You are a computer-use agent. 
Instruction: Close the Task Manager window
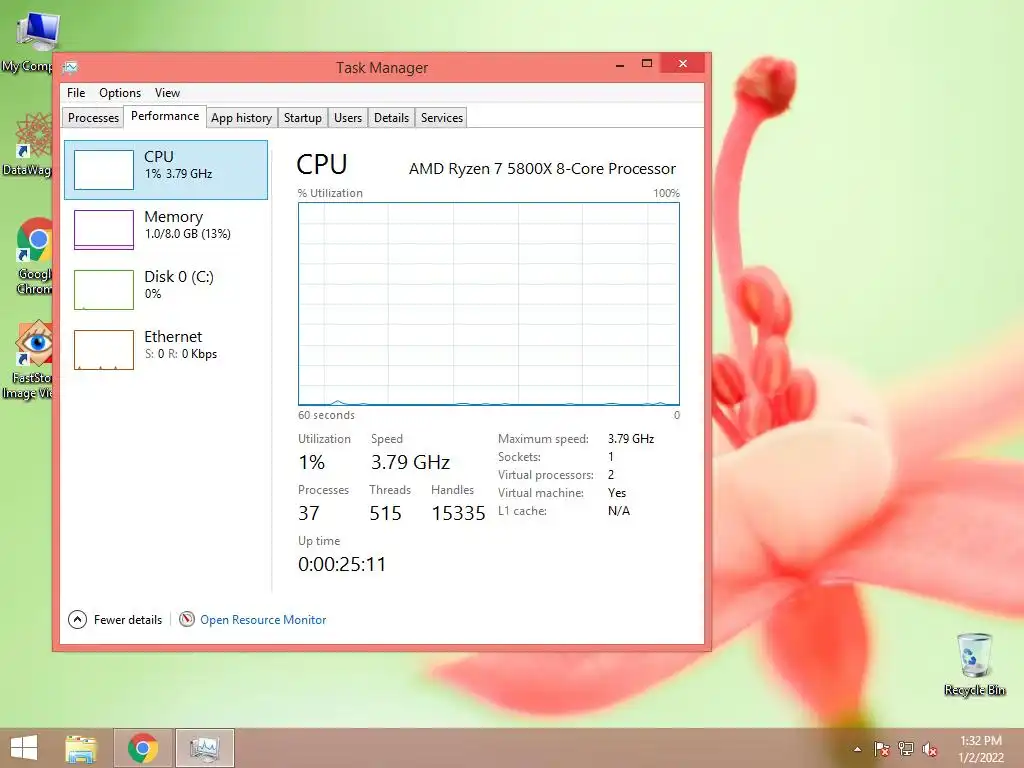coord(682,63)
